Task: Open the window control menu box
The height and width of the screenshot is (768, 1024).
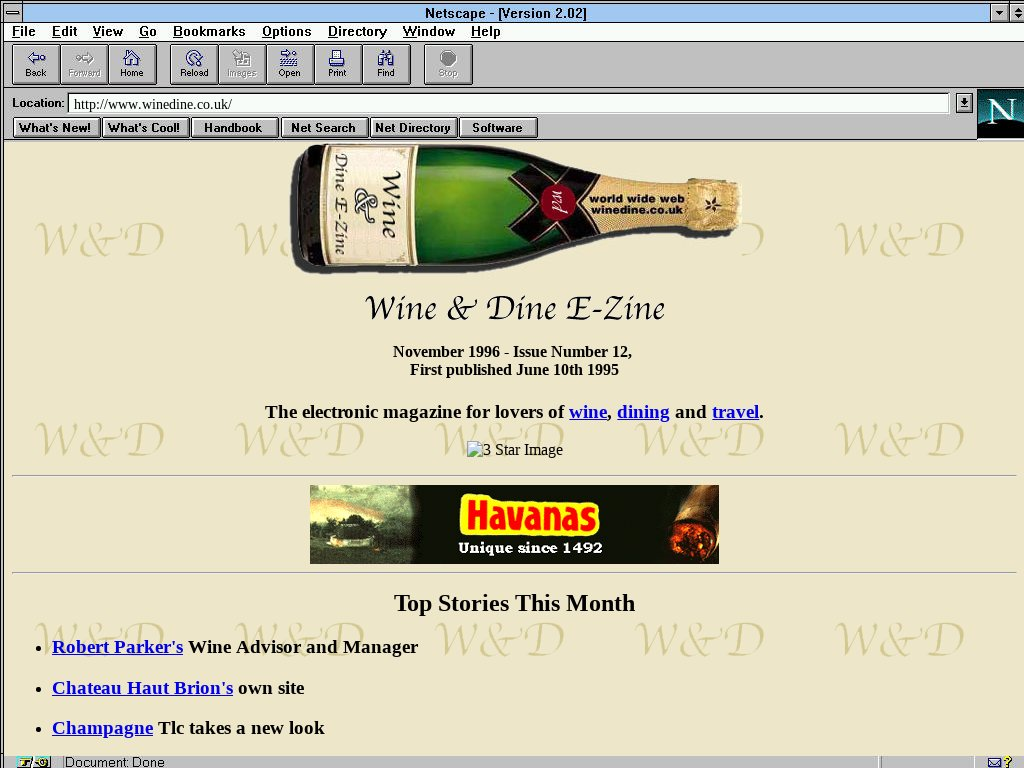Action: point(12,12)
